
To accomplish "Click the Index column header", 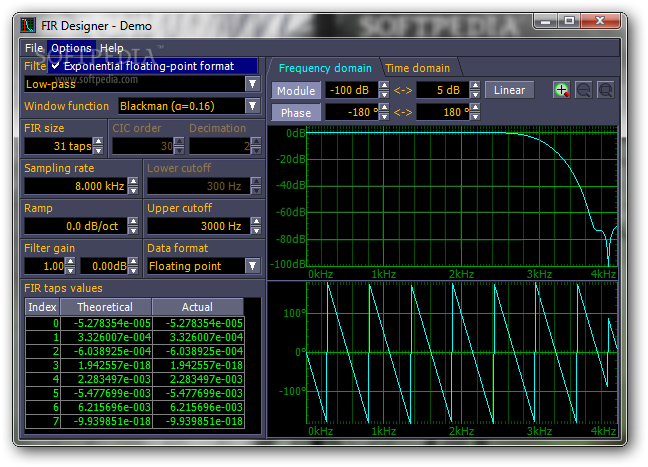I will pos(42,307).
